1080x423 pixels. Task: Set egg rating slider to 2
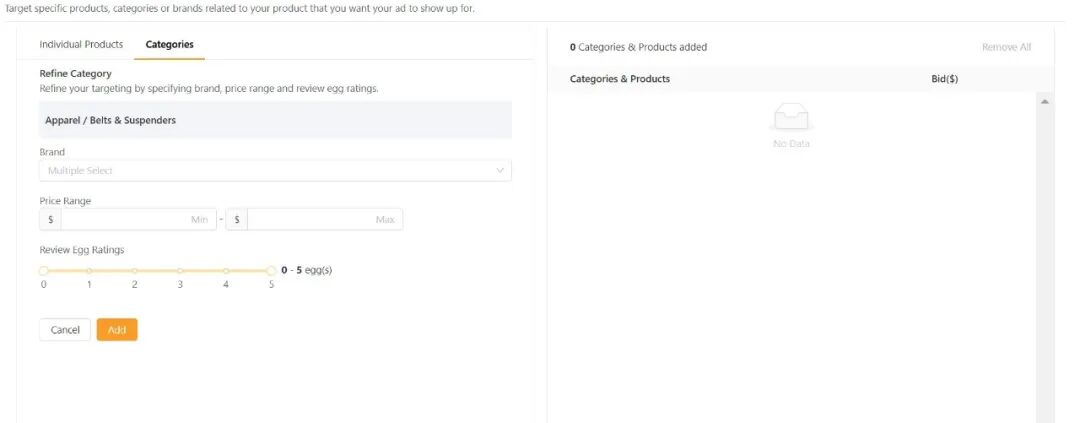click(135, 270)
